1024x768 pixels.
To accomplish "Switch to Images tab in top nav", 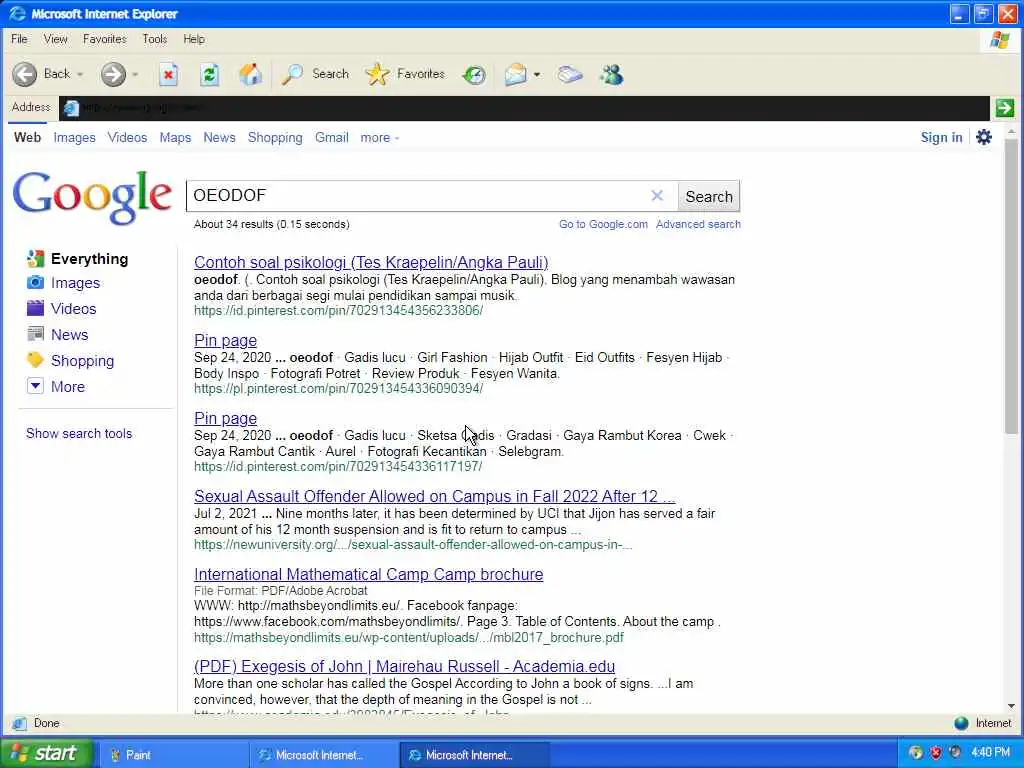I will (74, 138).
